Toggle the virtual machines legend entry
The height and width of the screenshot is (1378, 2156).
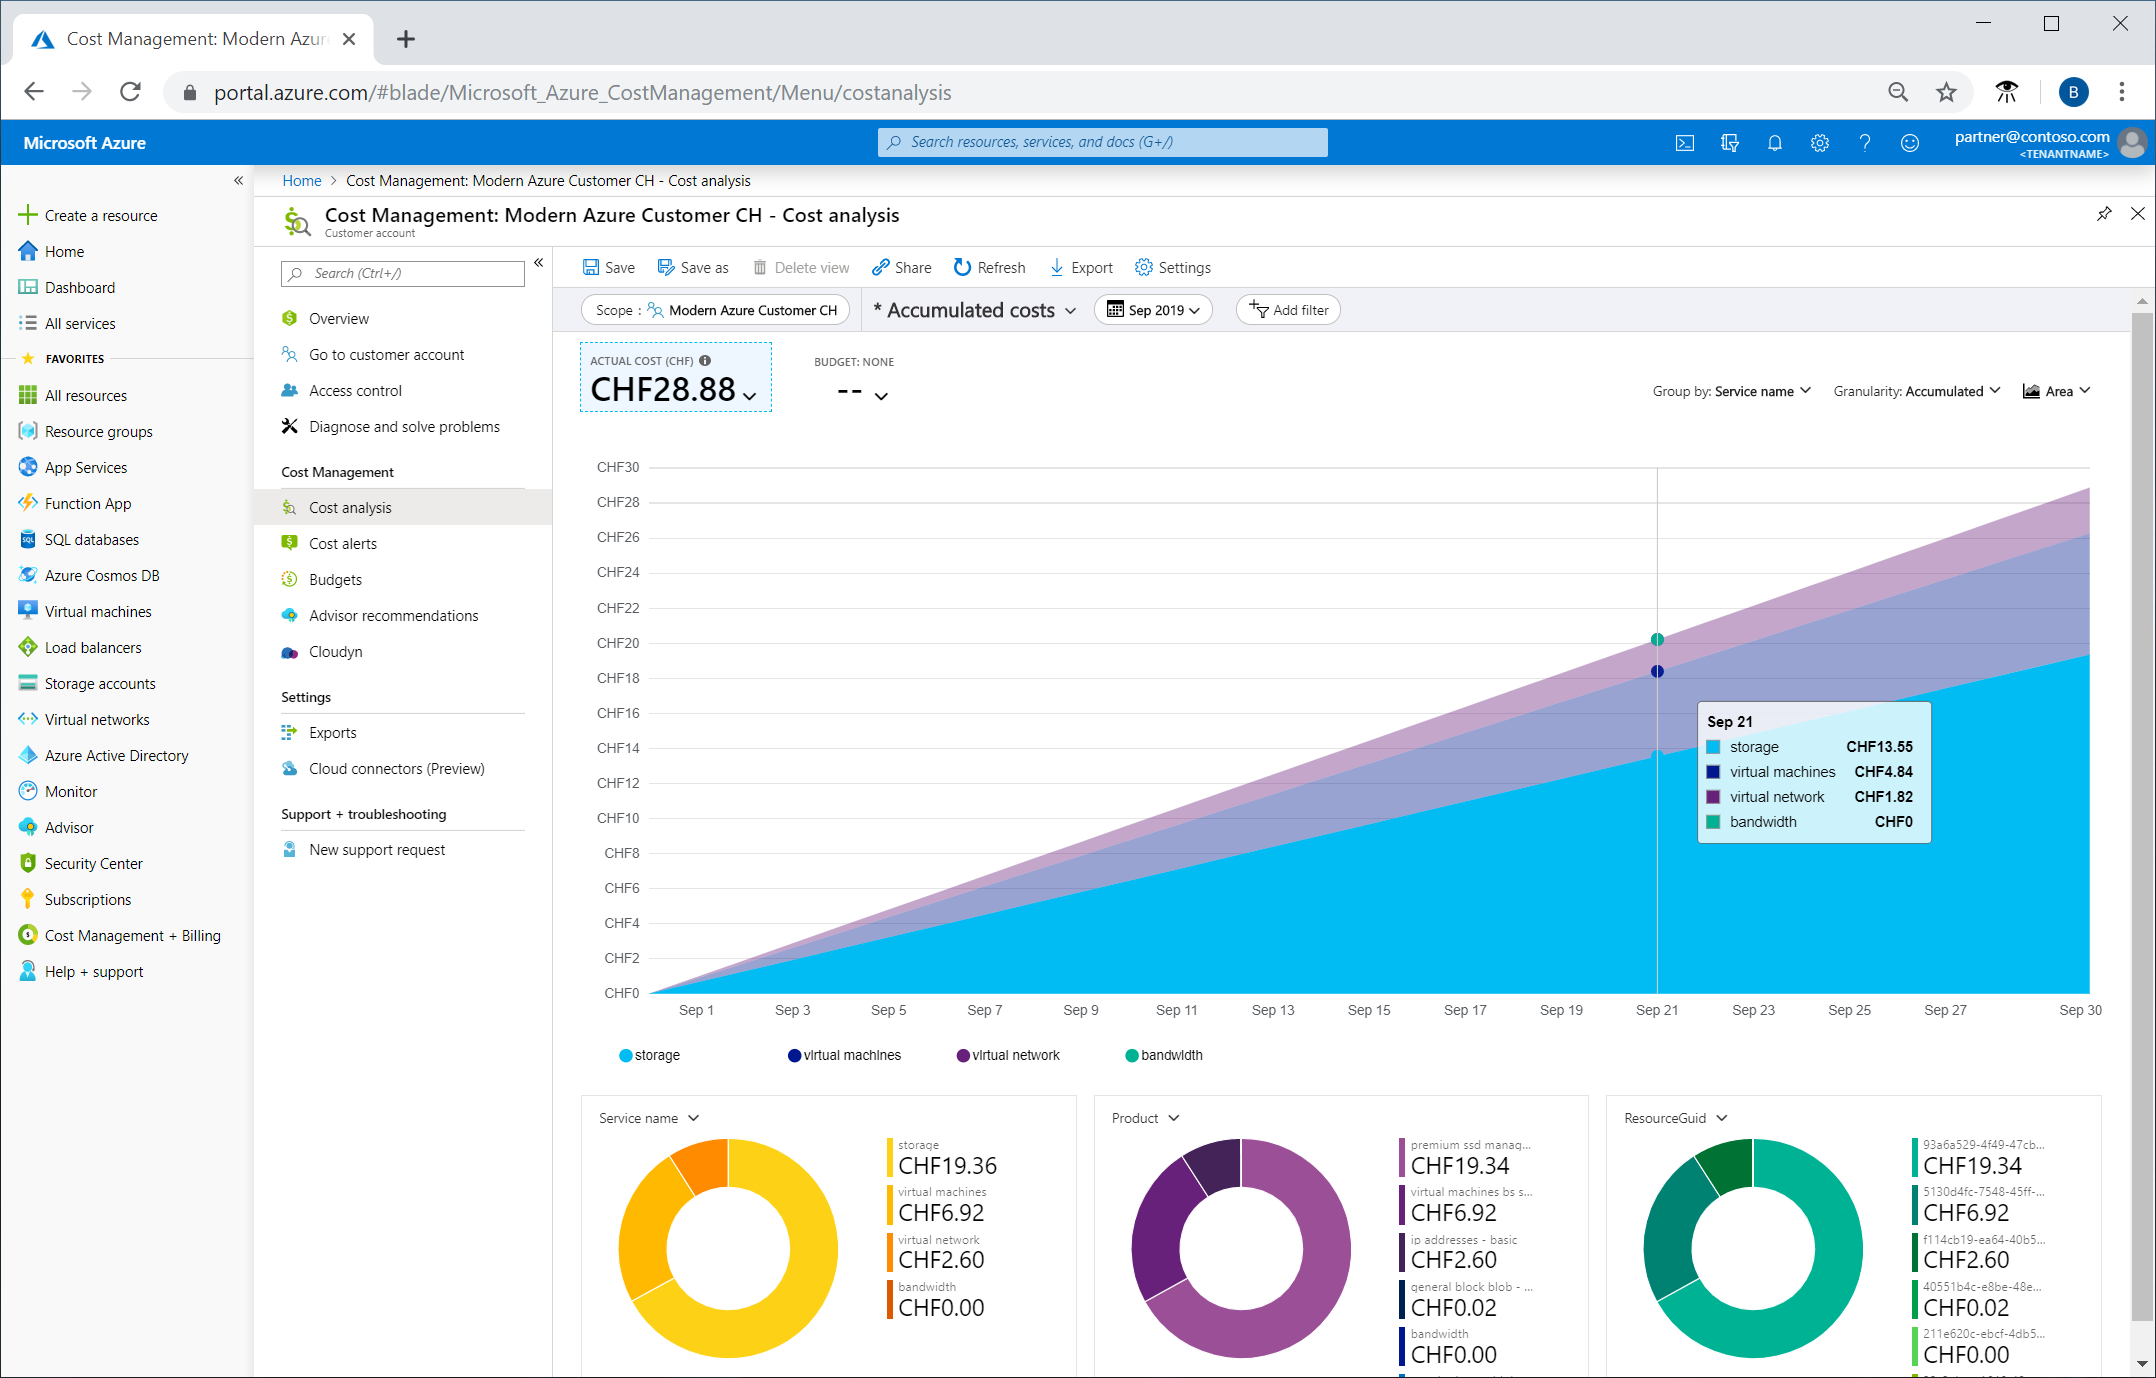[x=844, y=1055]
